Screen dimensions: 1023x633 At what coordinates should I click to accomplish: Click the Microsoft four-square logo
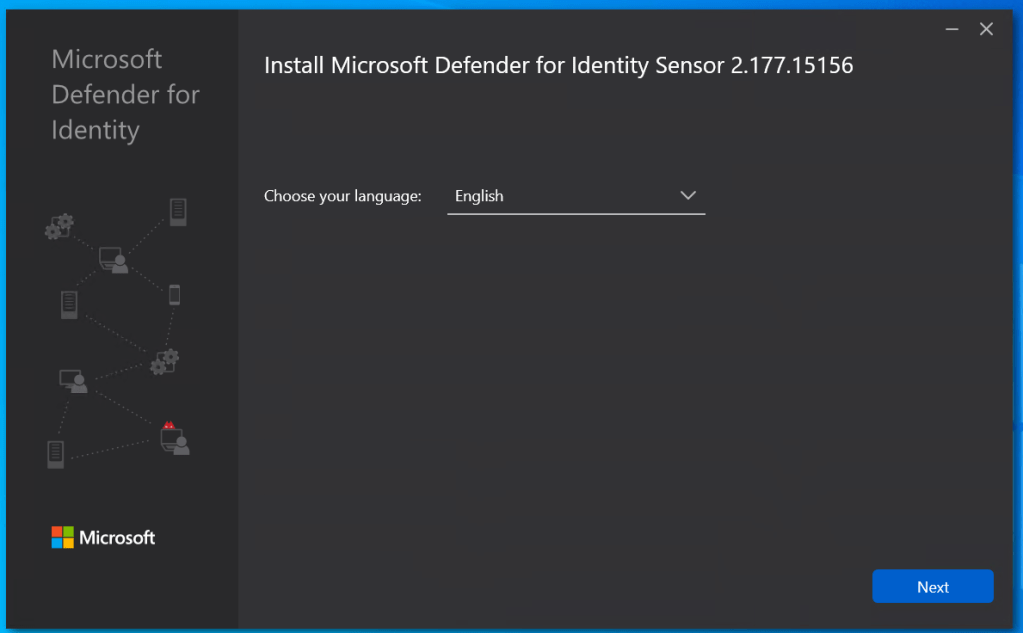[62, 537]
